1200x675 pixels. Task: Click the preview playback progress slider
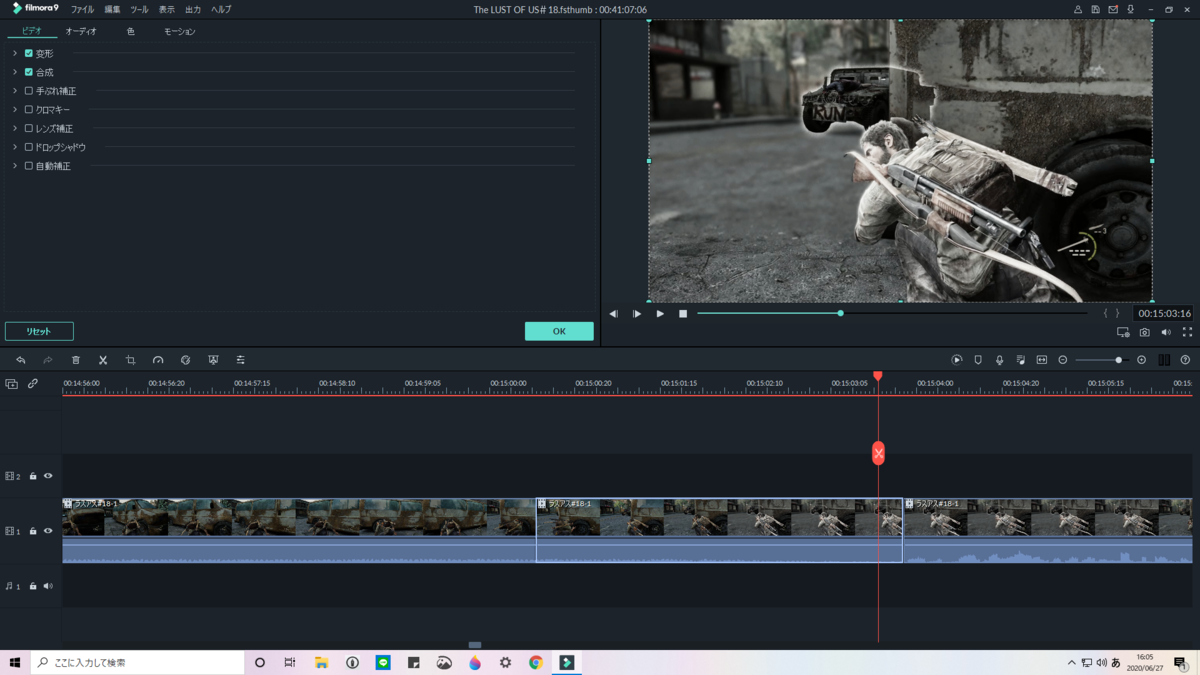click(x=892, y=314)
